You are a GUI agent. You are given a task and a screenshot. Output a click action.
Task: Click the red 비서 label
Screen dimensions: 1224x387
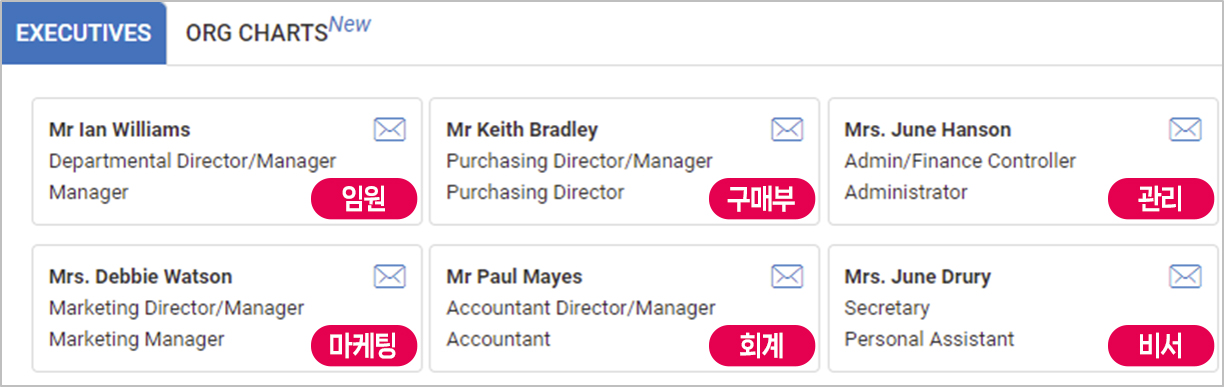pos(1160,345)
